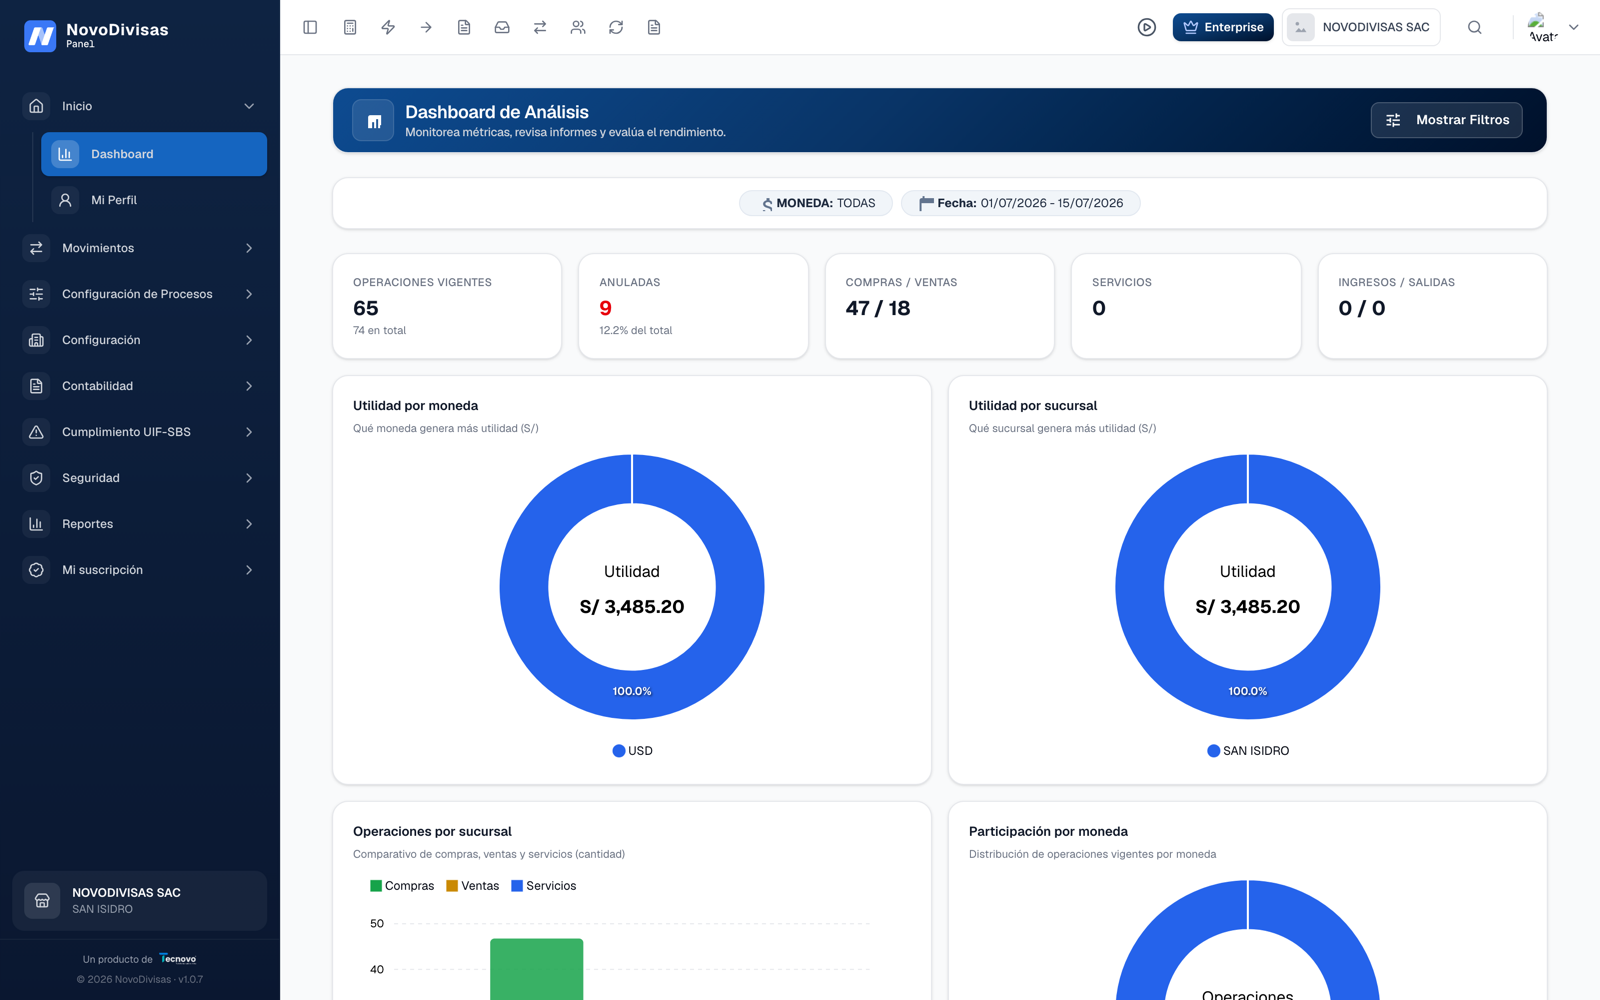Click the refresh sync icon
Viewport: 1600px width, 1000px height.
tap(616, 27)
